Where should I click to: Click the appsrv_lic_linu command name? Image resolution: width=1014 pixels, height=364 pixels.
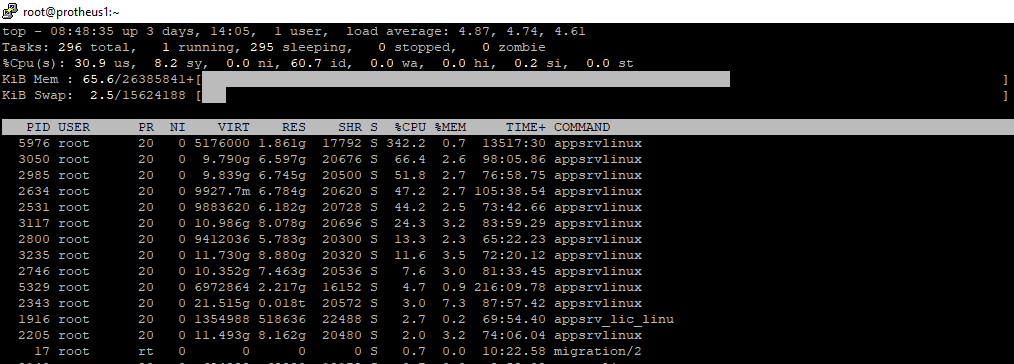[614, 319]
